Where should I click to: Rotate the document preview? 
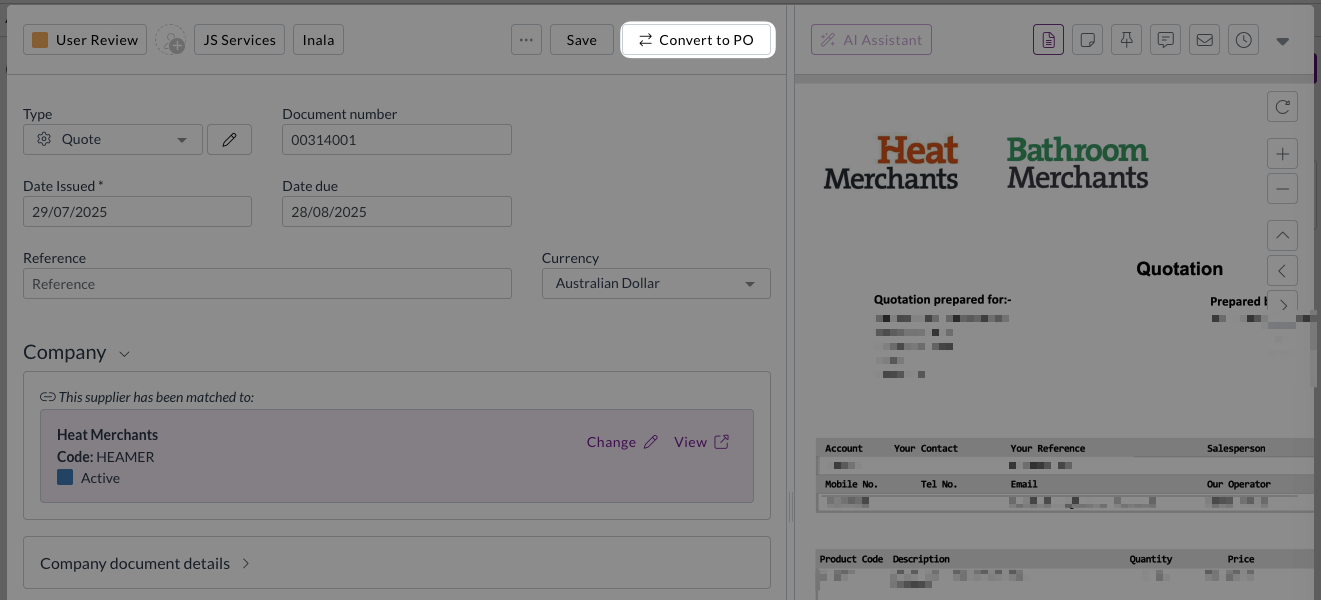click(x=1282, y=106)
